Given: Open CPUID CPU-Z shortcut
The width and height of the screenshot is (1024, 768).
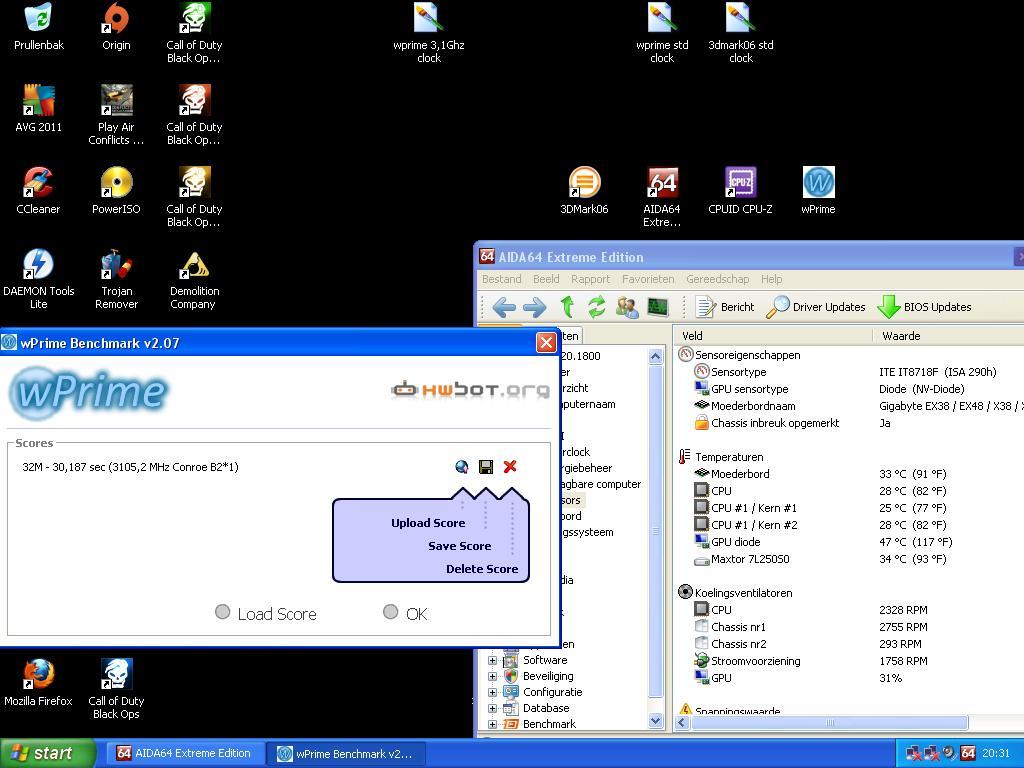Looking at the screenshot, I should click(x=740, y=191).
